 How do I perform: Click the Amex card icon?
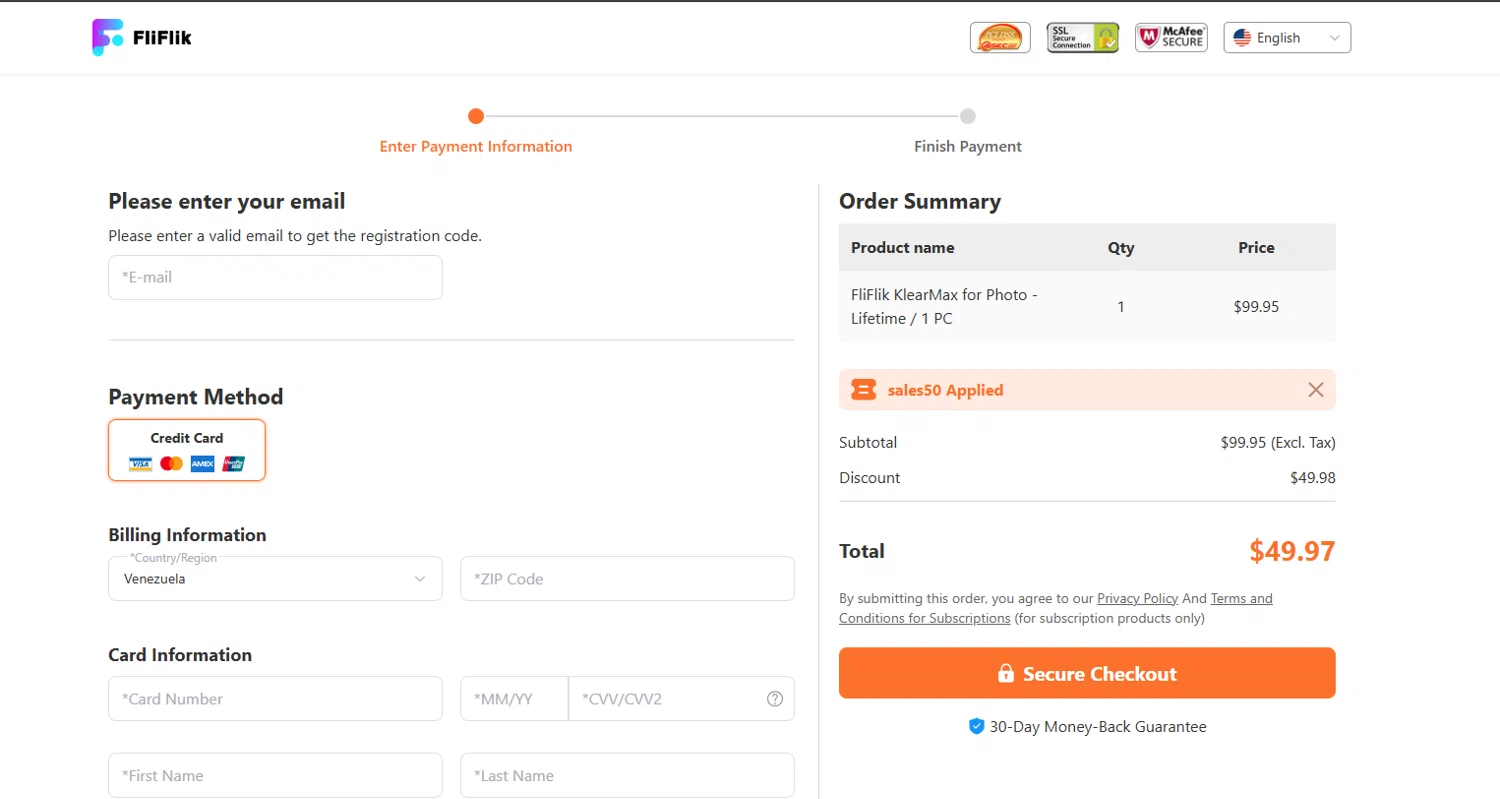pos(203,464)
